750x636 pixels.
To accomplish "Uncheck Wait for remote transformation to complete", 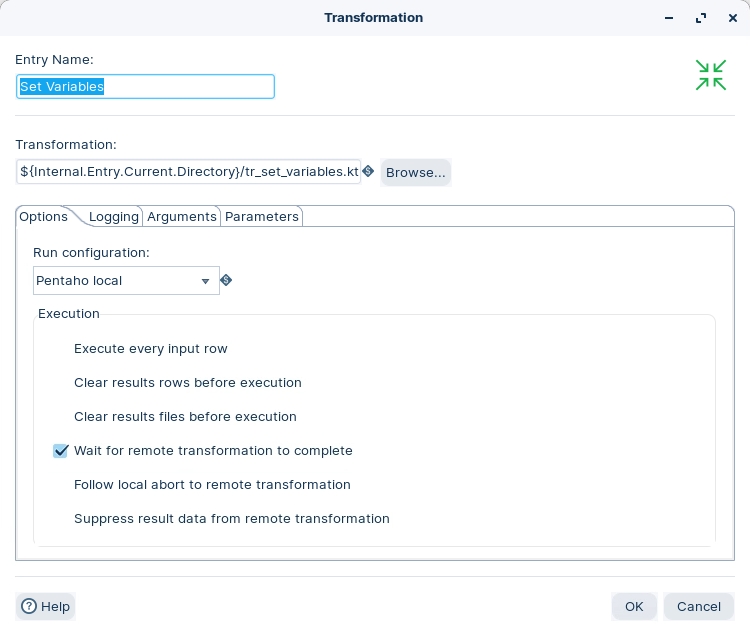I will [61, 451].
